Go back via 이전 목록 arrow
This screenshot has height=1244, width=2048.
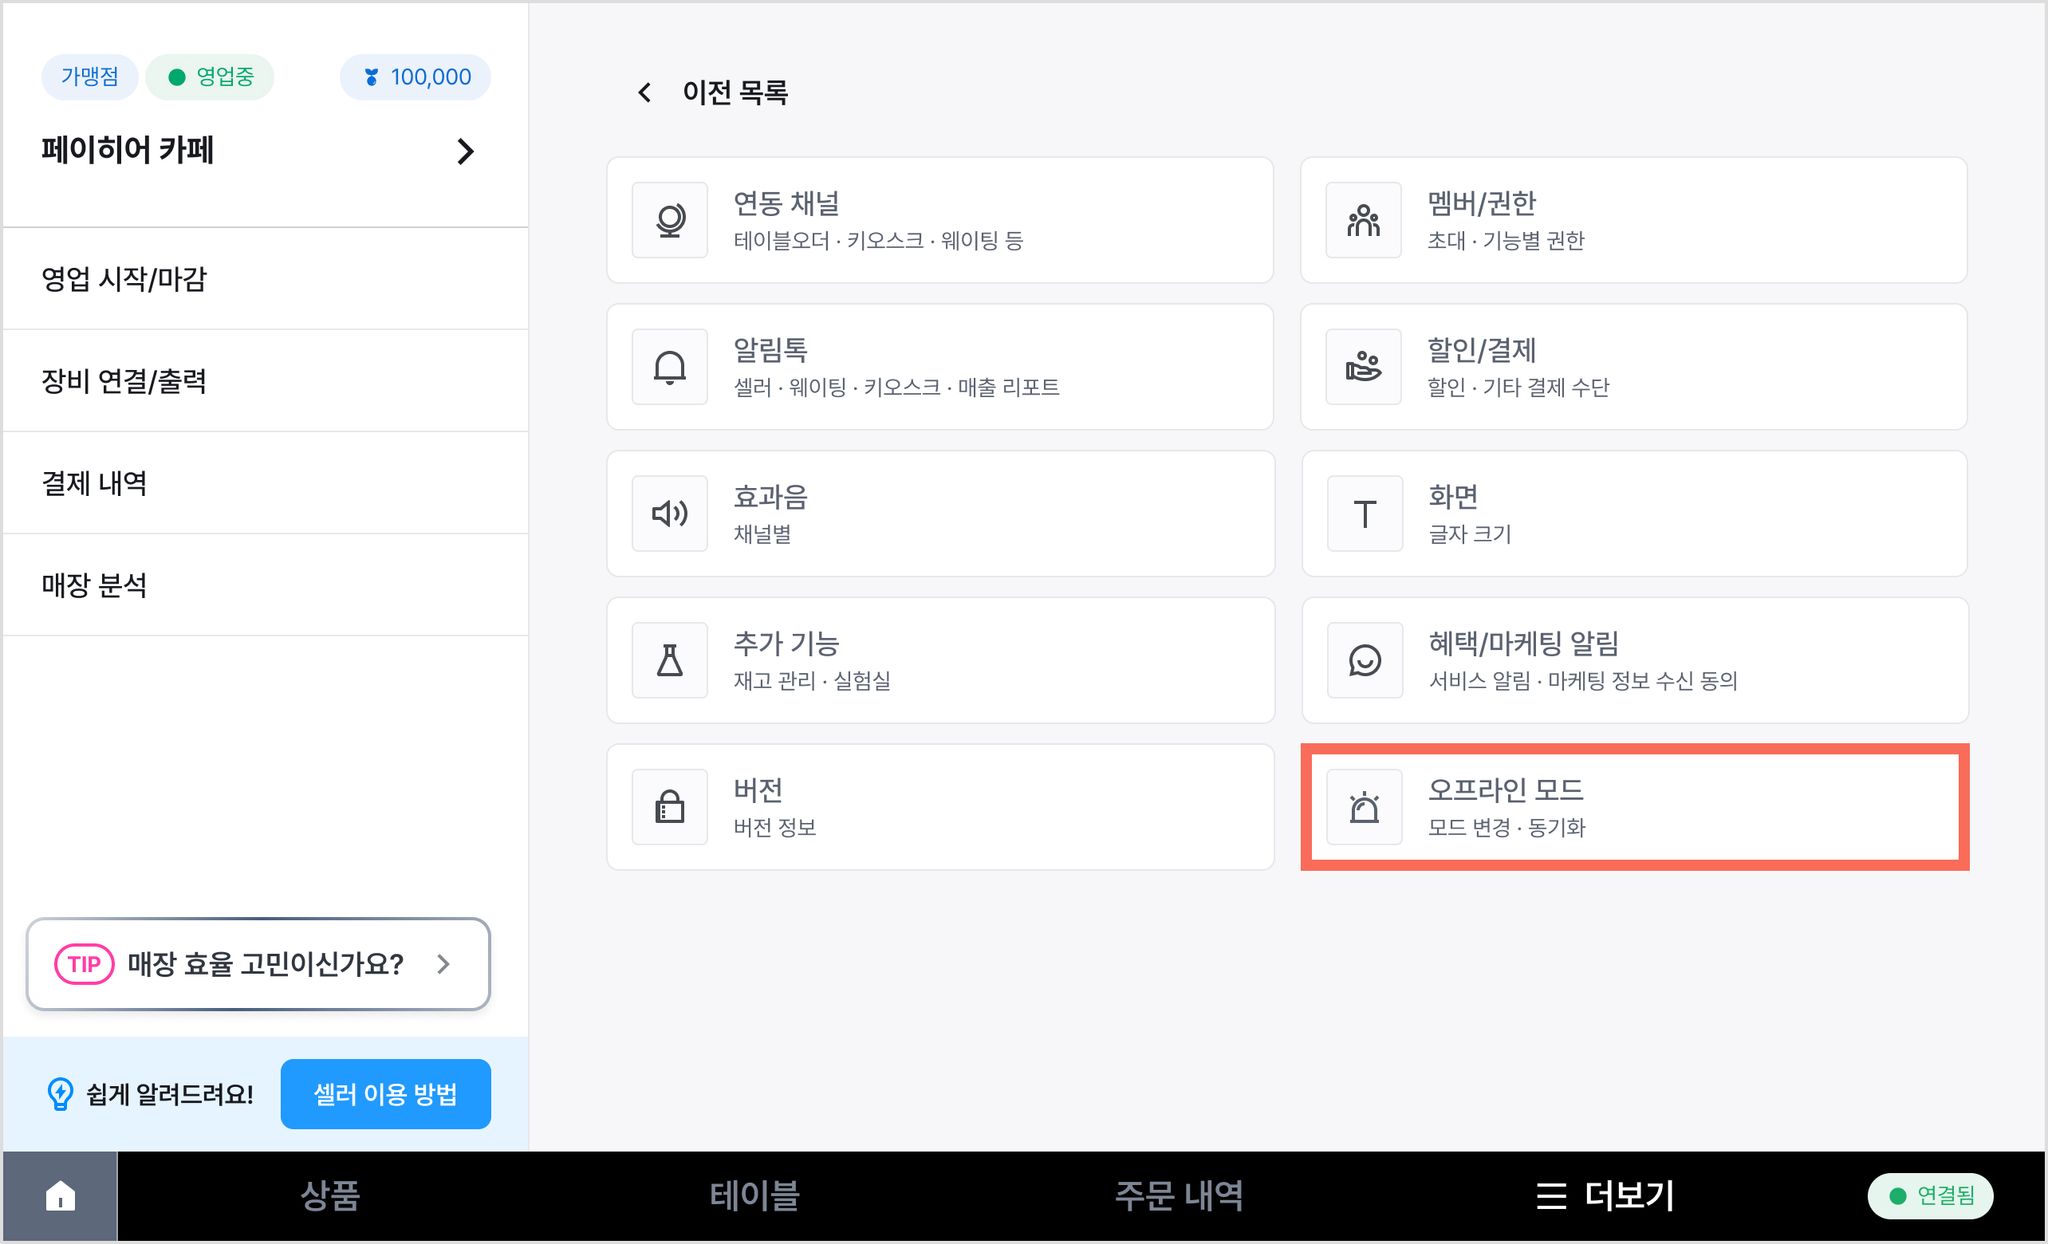click(645, 93)
